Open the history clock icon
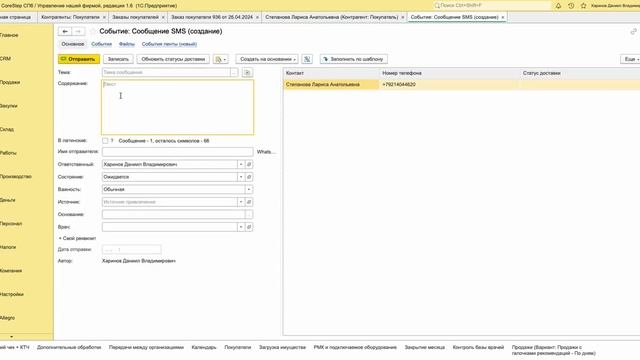 pyautogui.click(x=571, y=6)
